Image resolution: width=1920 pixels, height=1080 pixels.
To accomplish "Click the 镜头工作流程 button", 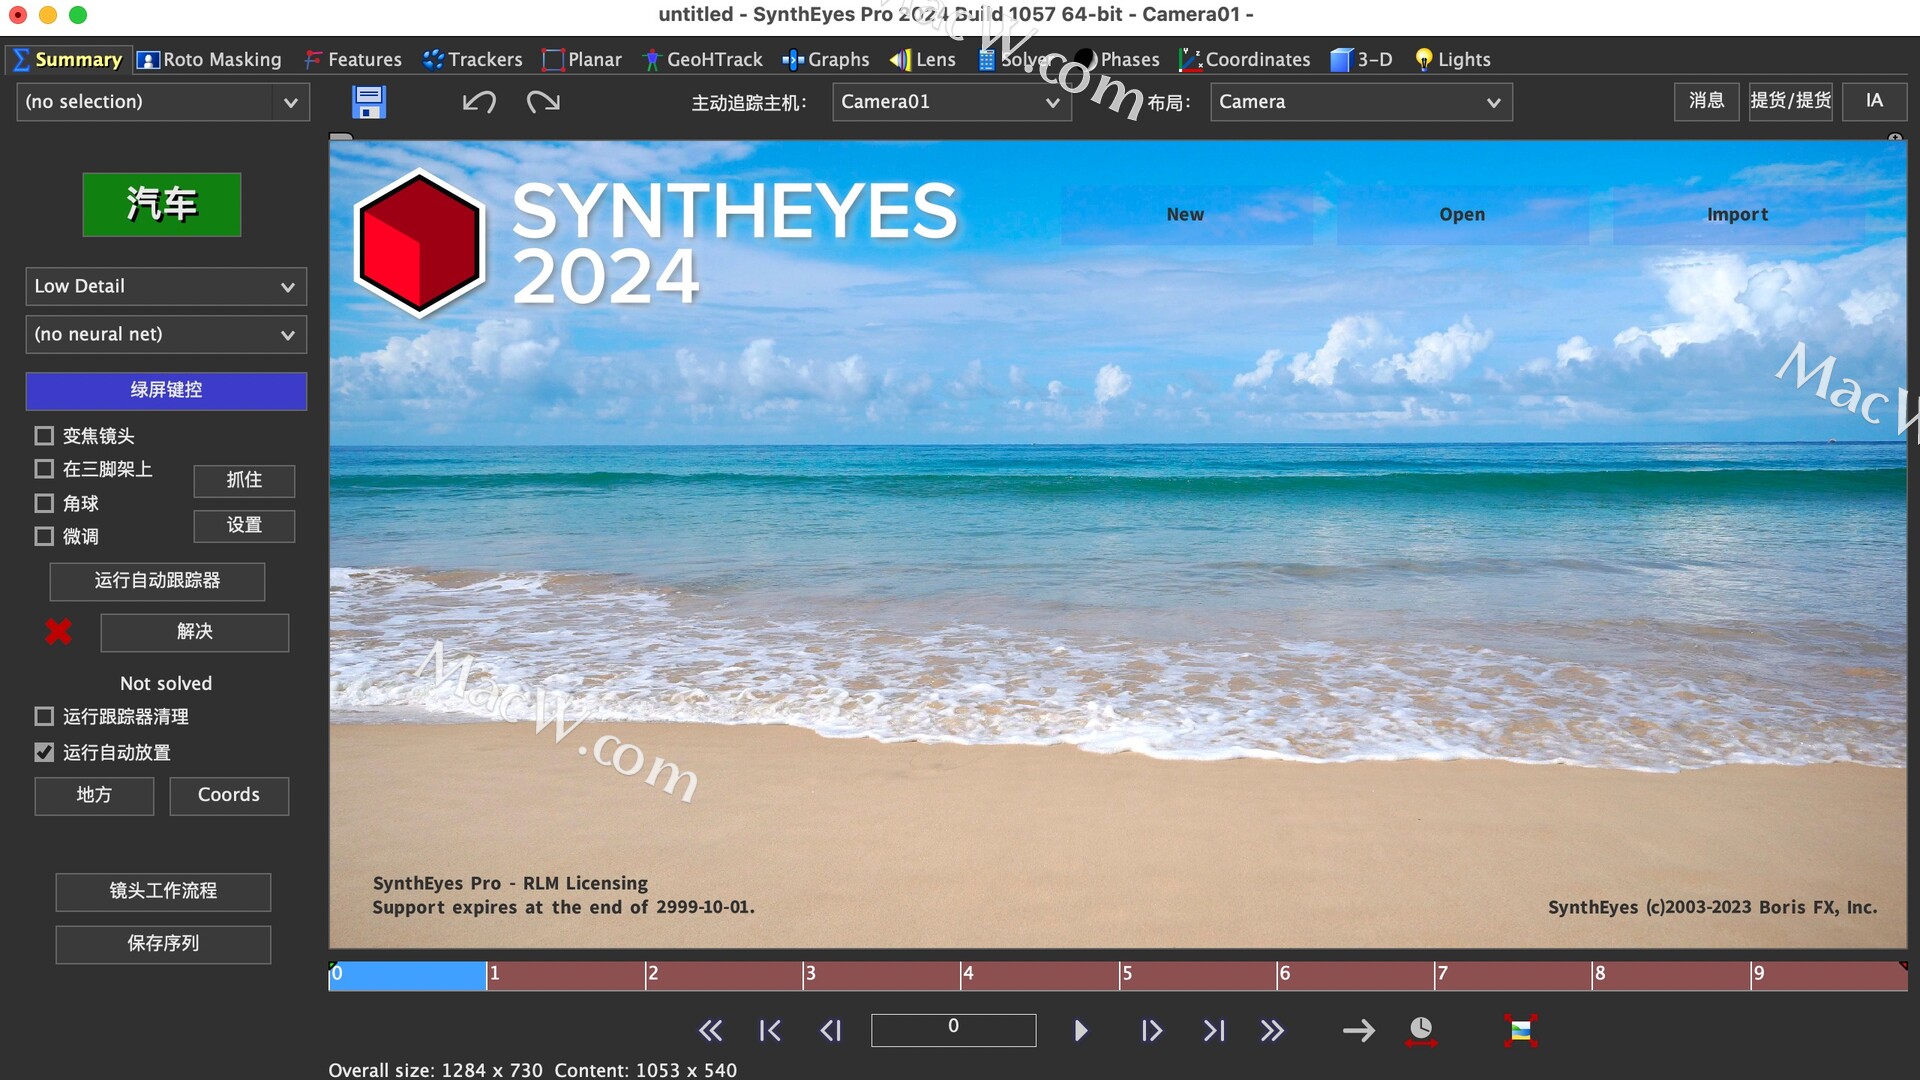I will pos(163,891).
